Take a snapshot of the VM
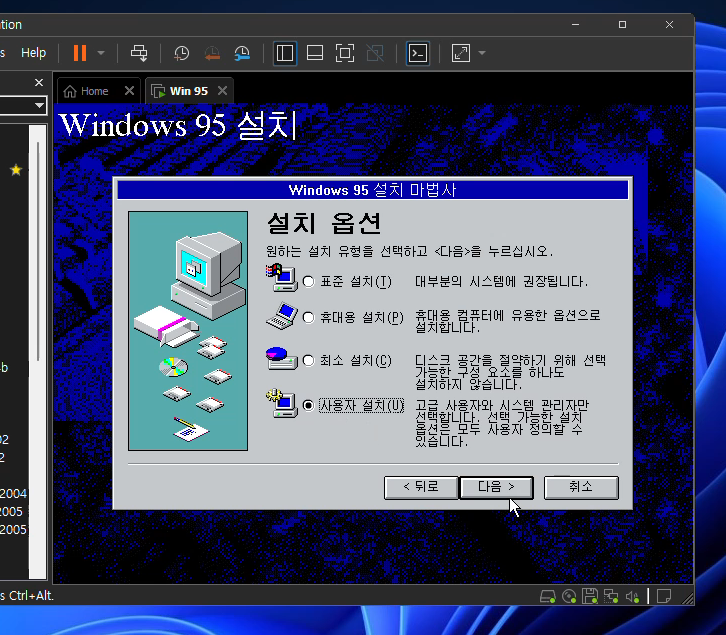 pyautogui.click(x=182, y=53)
